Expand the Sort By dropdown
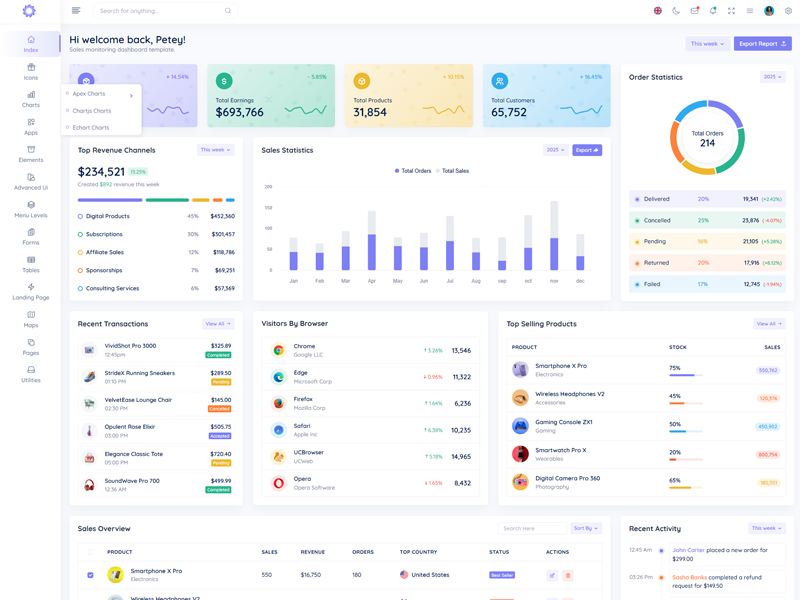 [585, 528]
